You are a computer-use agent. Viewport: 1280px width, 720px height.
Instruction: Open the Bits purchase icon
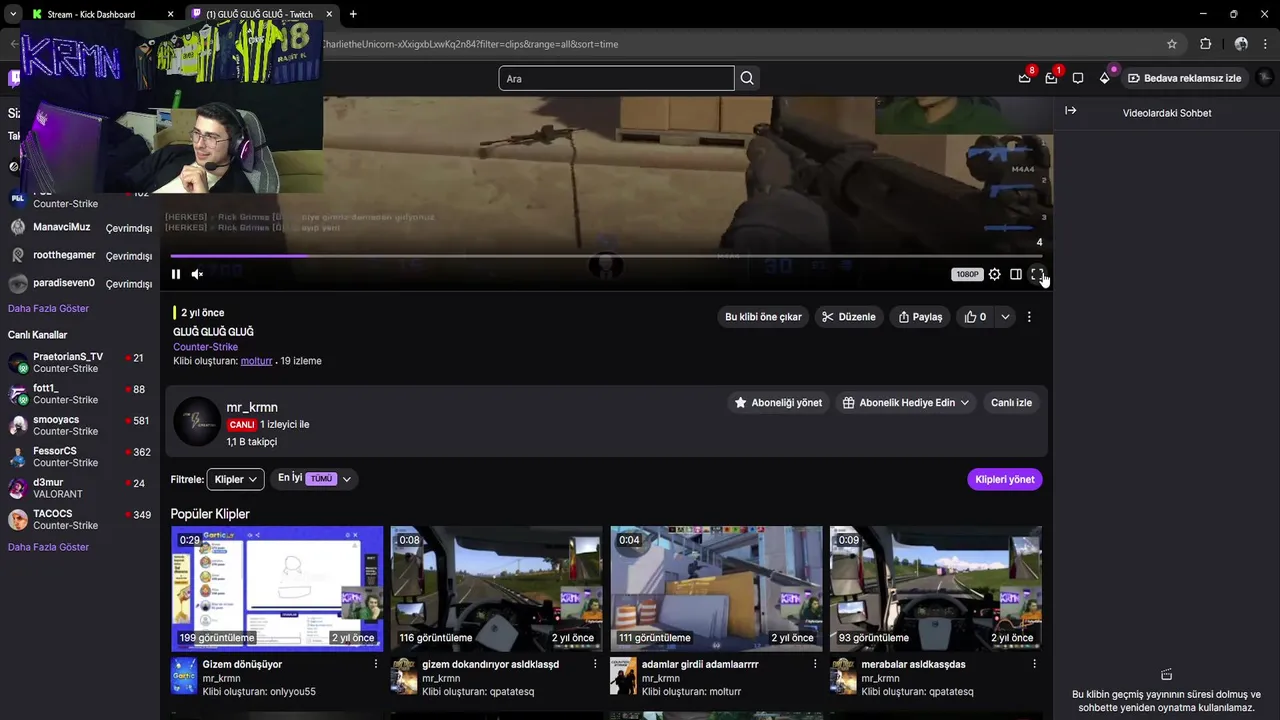click(1105, 78)
